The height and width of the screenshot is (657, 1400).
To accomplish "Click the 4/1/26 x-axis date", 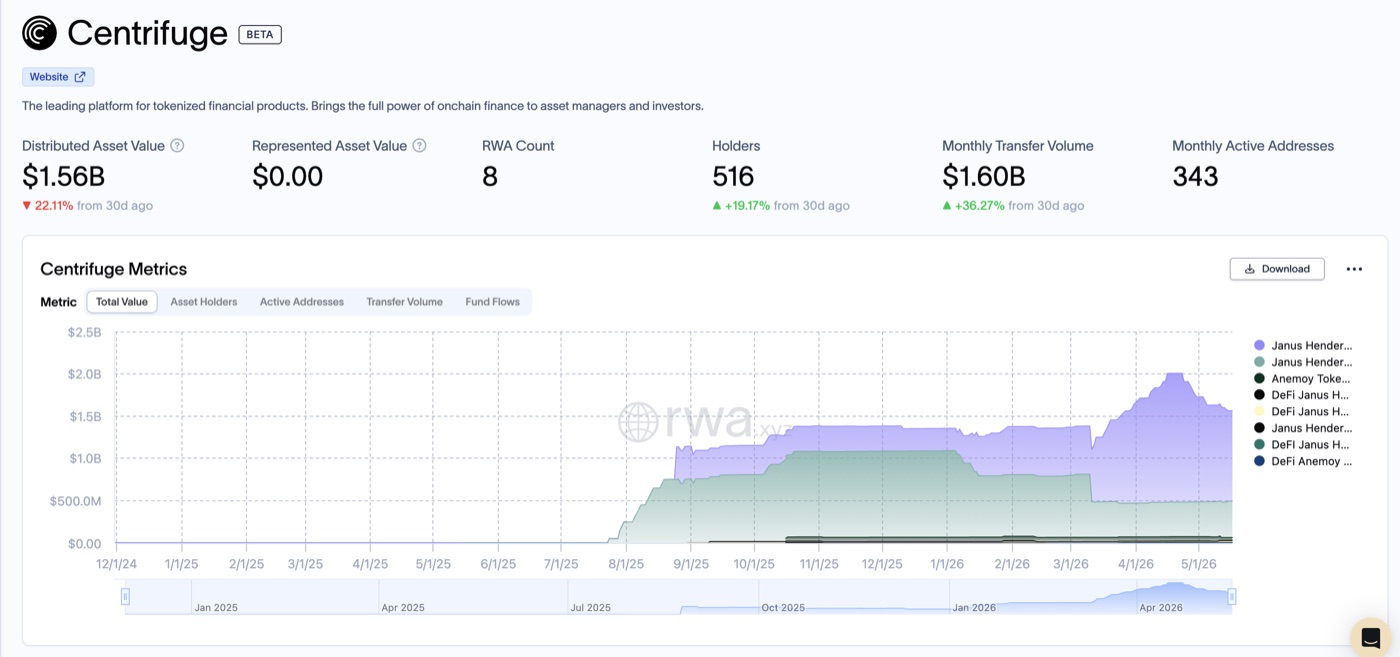I will pos(1135,564).
